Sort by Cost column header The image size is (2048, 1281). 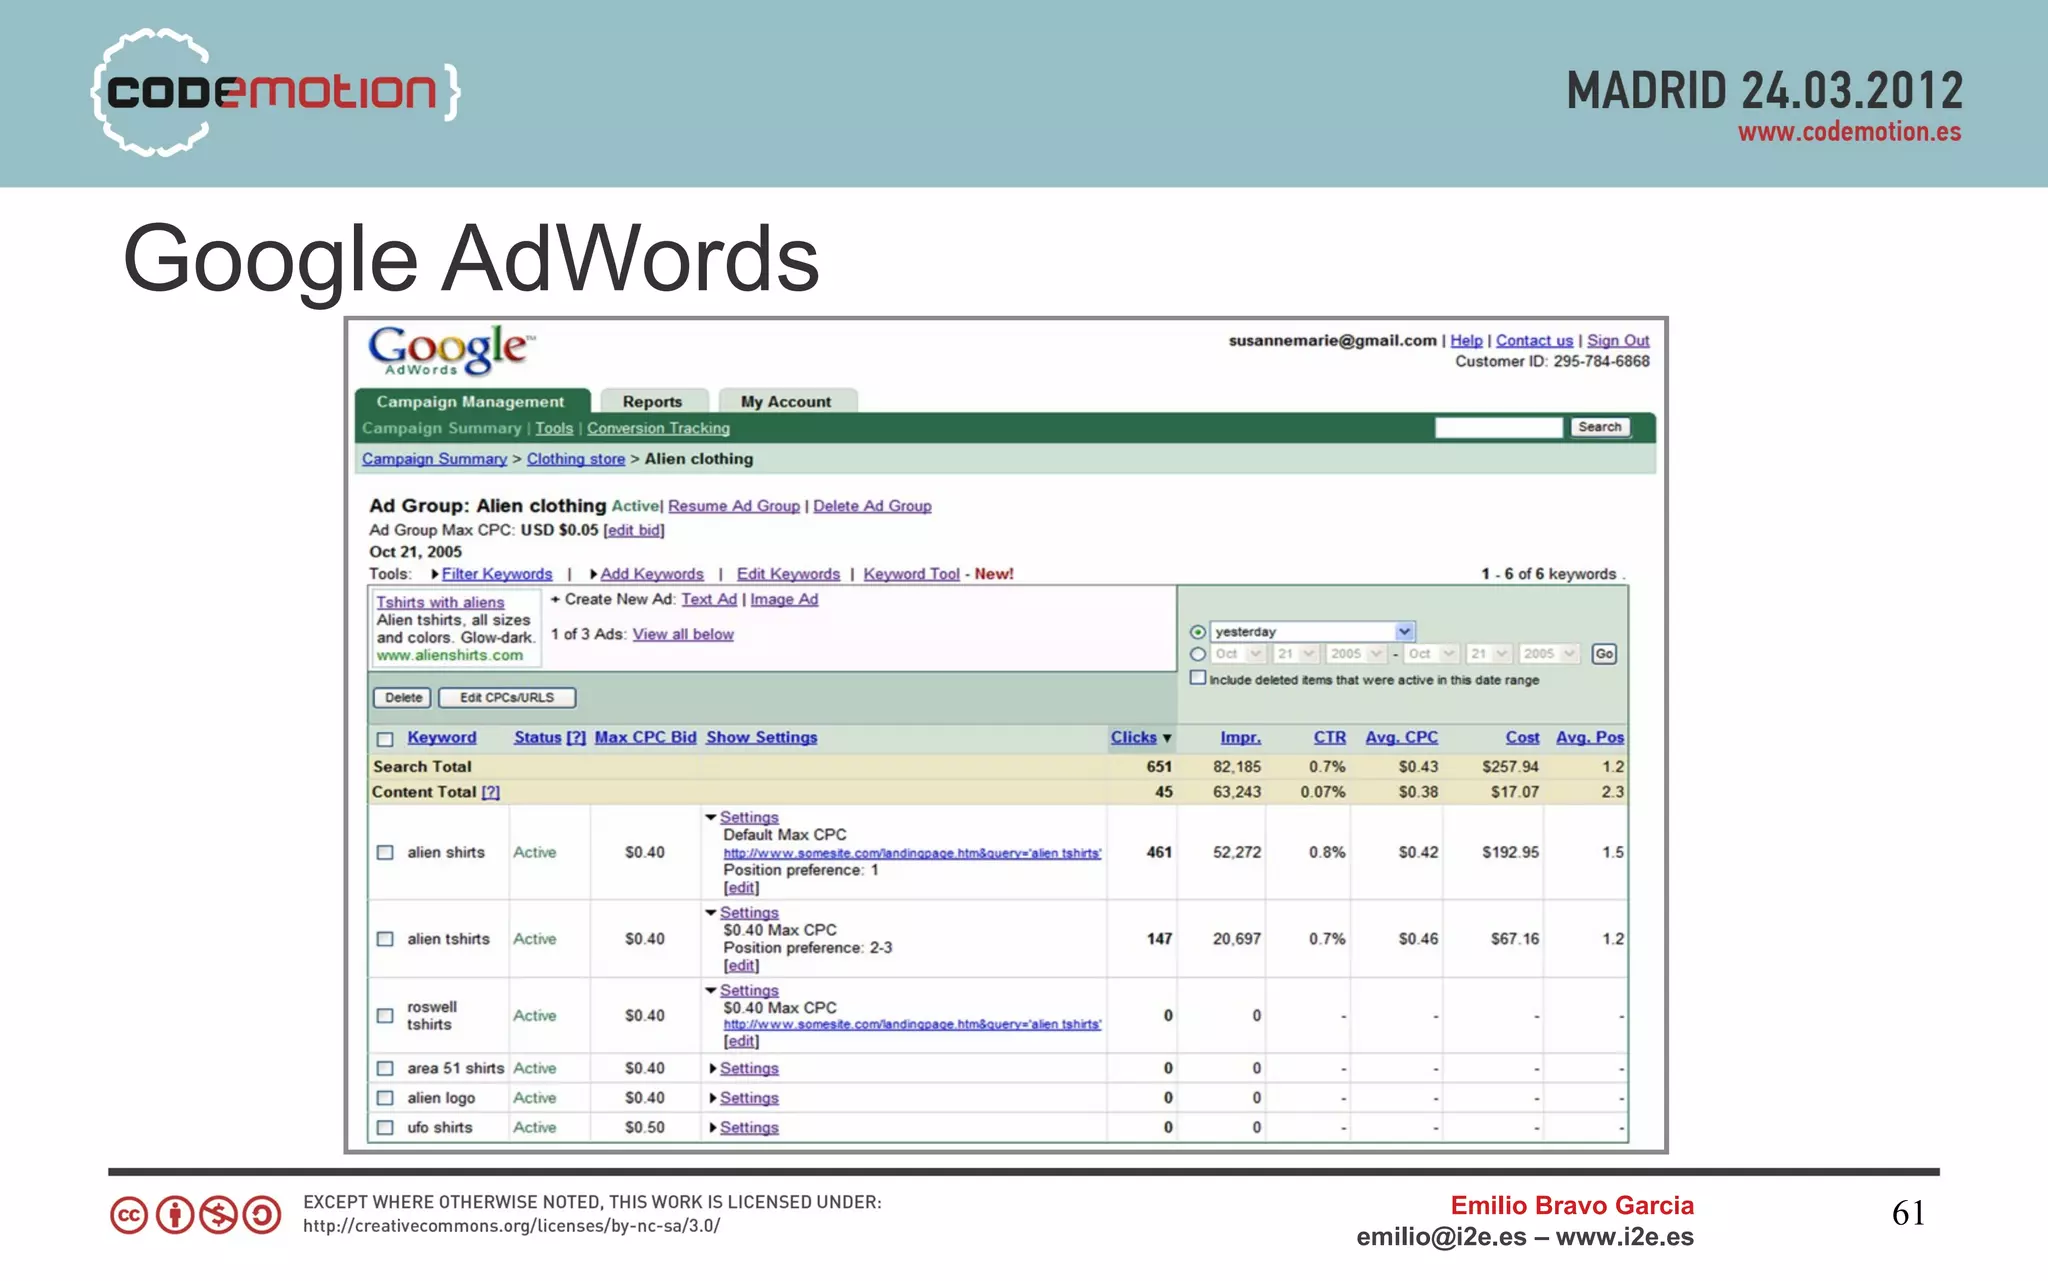pyautogui.click(x=1522, y=737)
